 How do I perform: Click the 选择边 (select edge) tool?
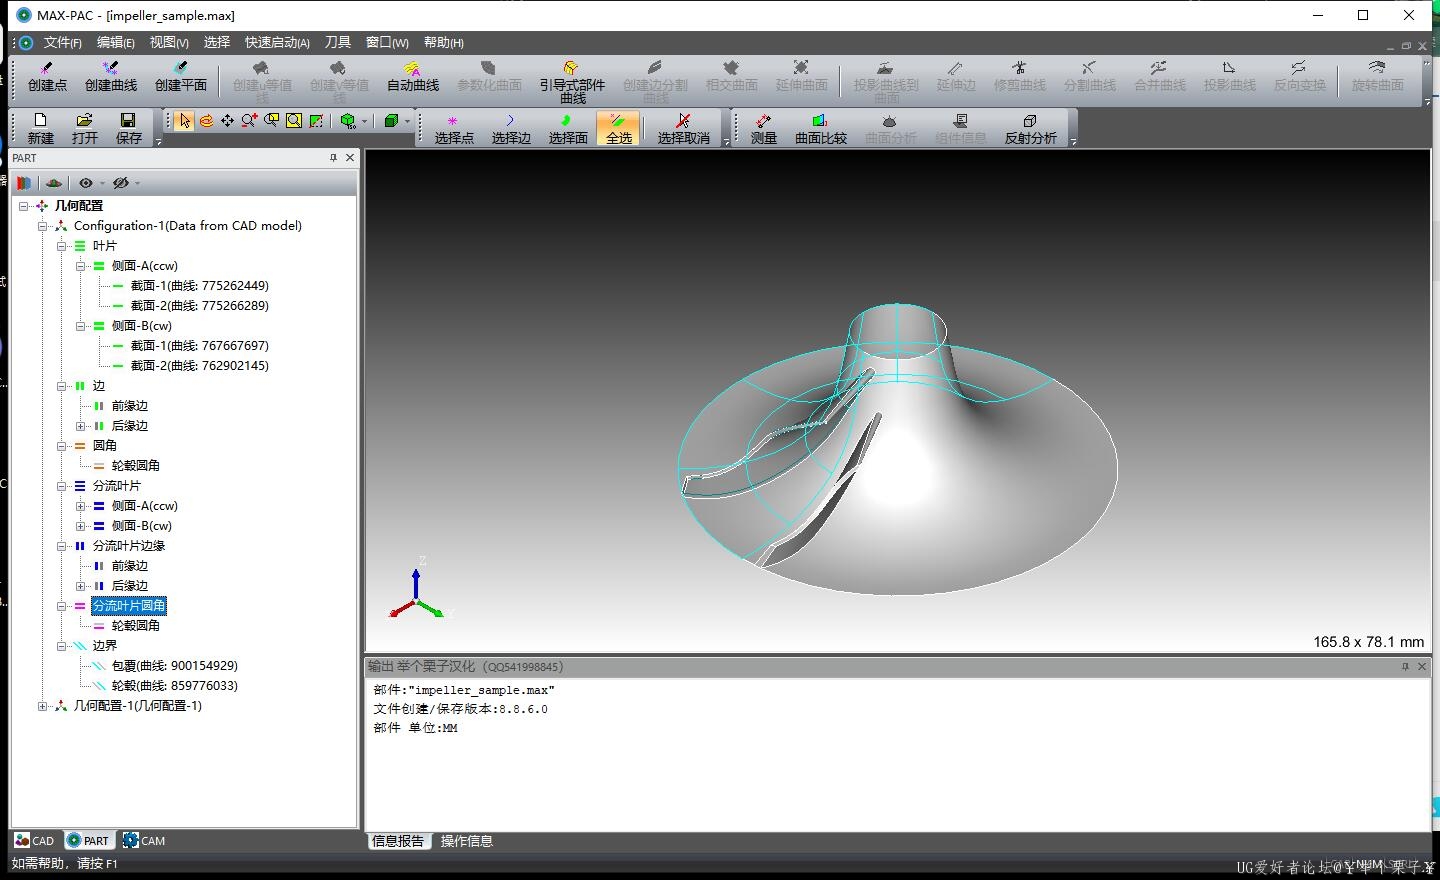click(511, 129)
